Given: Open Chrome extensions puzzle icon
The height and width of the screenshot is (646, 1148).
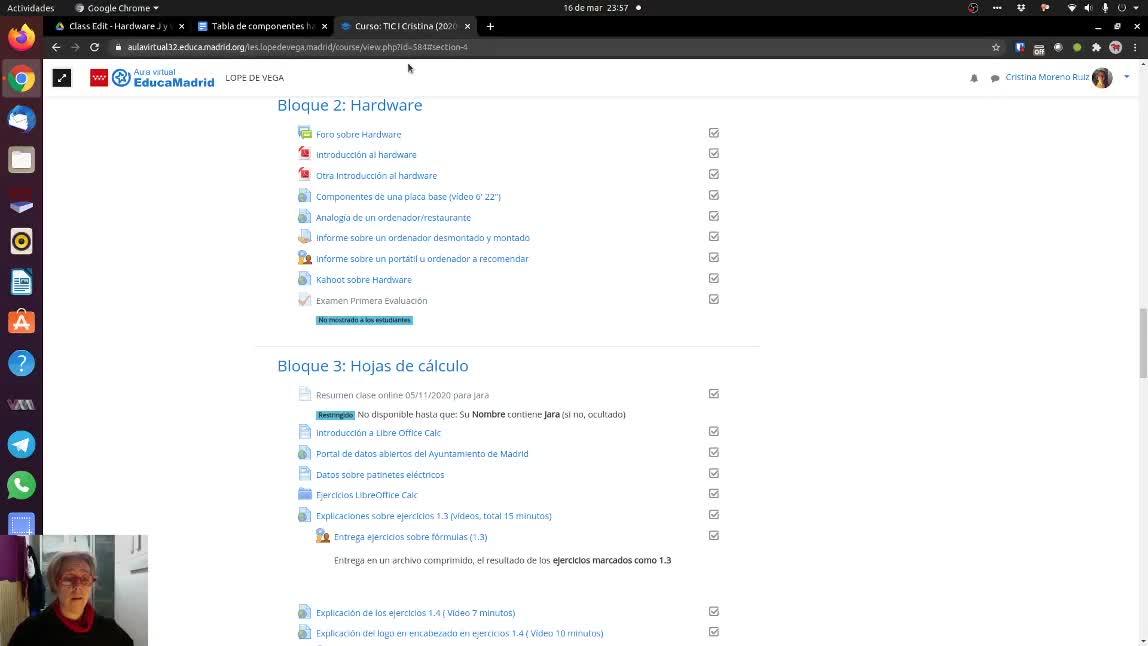Looking at the screenshot, I should click(x=1096, y=47).
